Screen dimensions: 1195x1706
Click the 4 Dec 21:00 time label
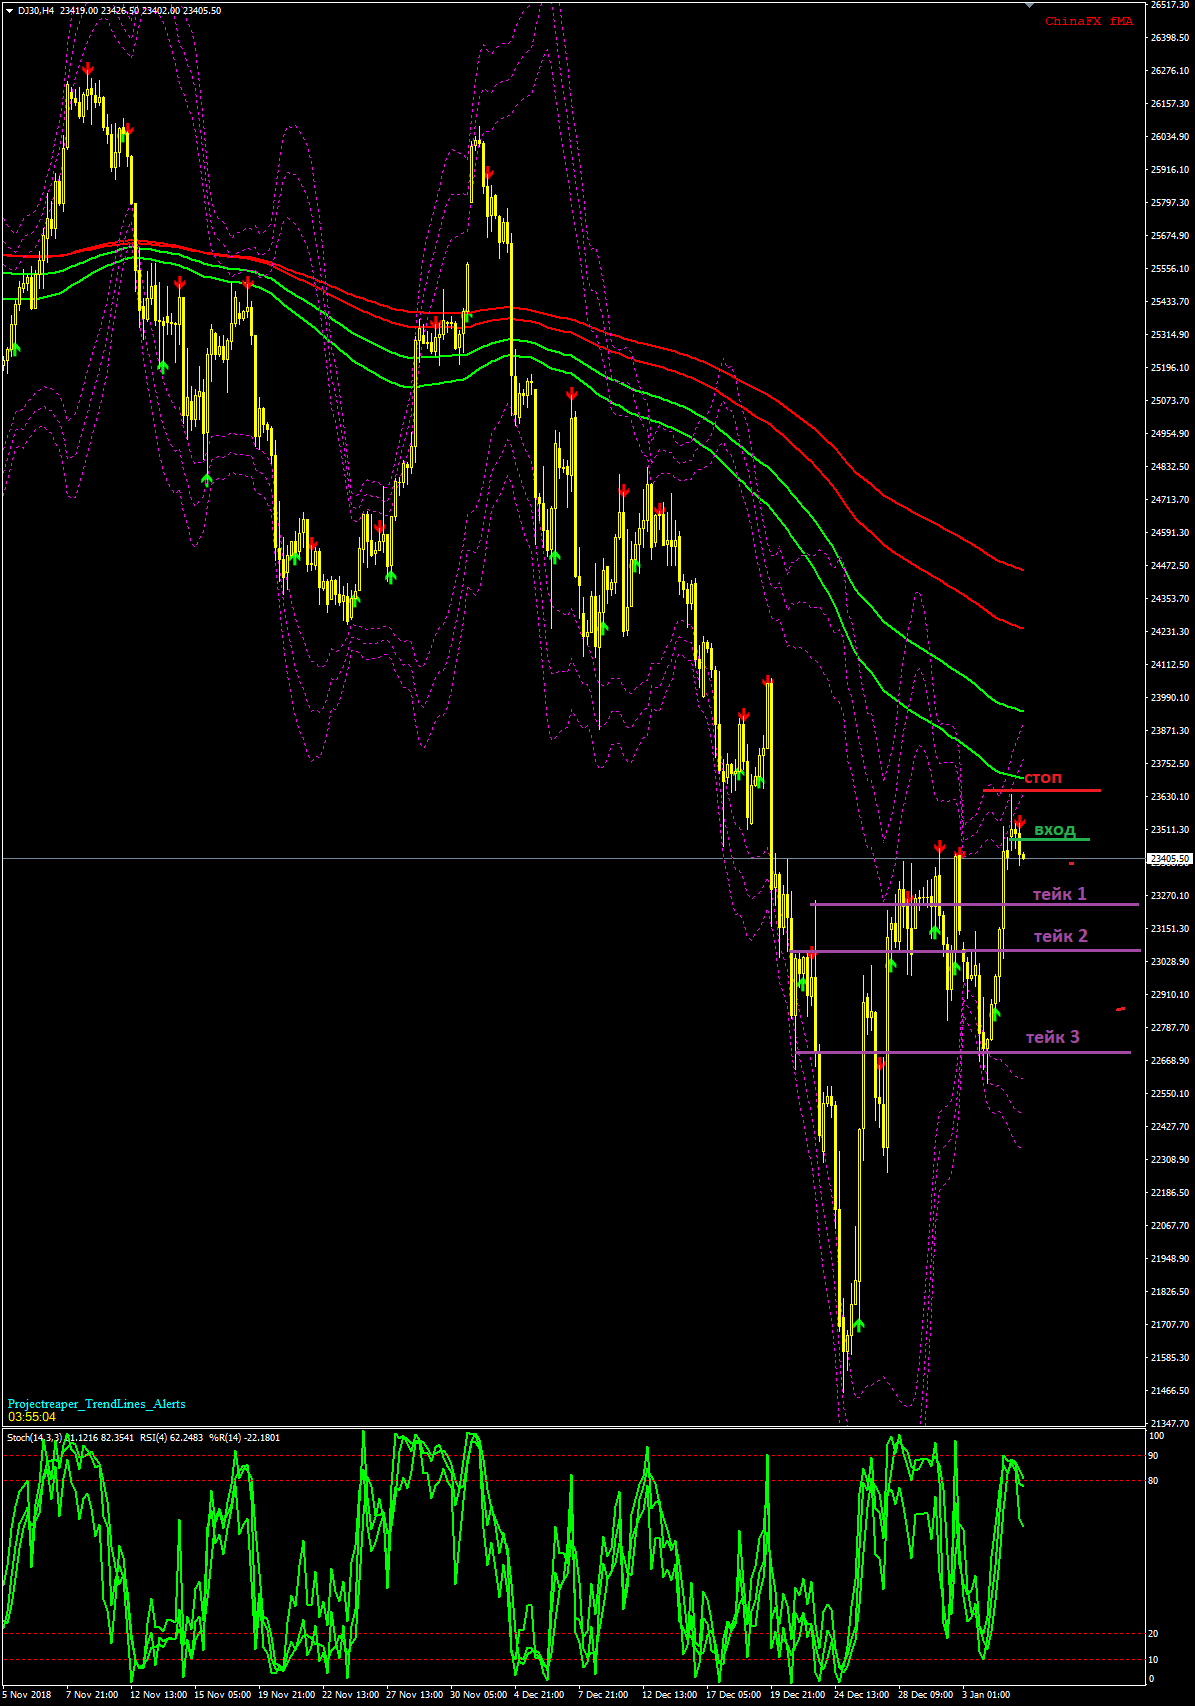pos(540,1695)
